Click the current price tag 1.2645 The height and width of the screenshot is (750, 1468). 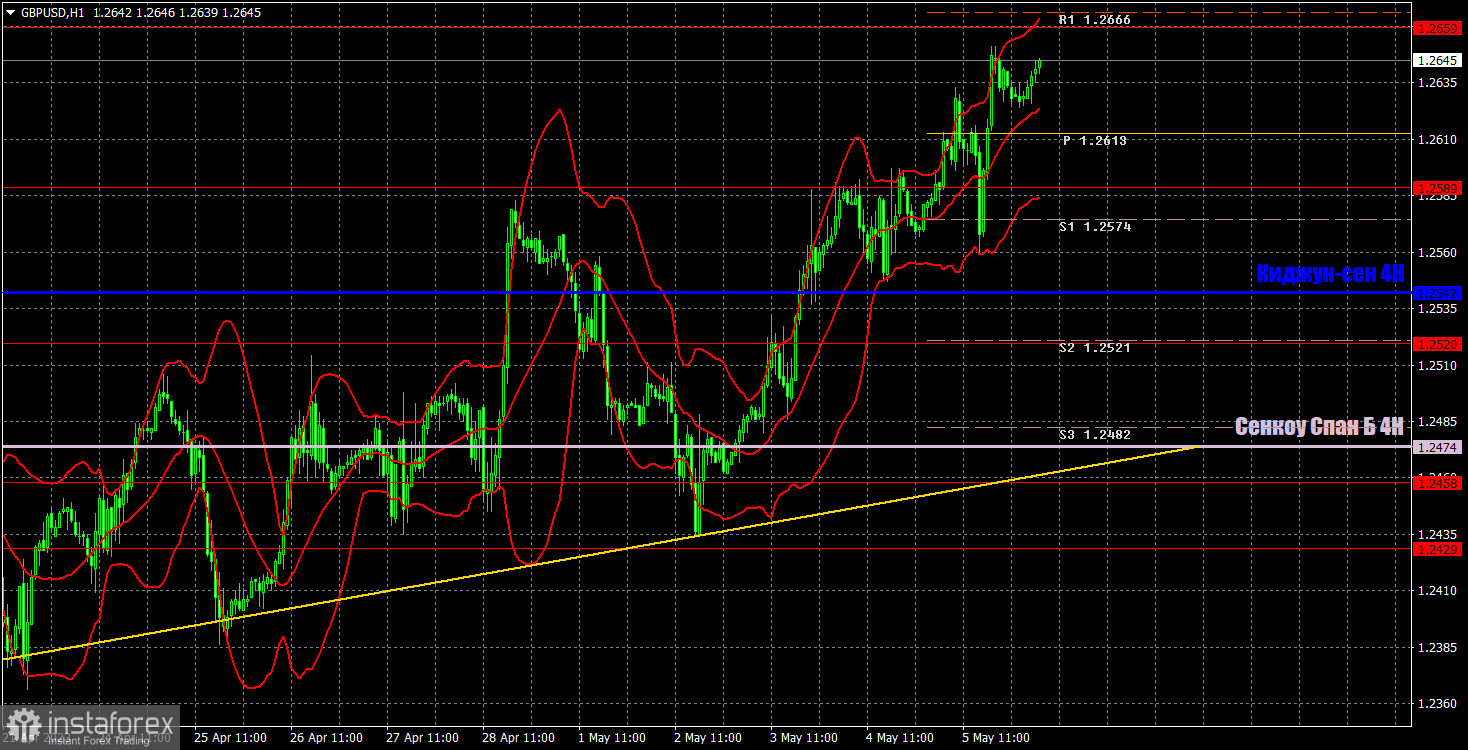click(x=1438, y=61)
